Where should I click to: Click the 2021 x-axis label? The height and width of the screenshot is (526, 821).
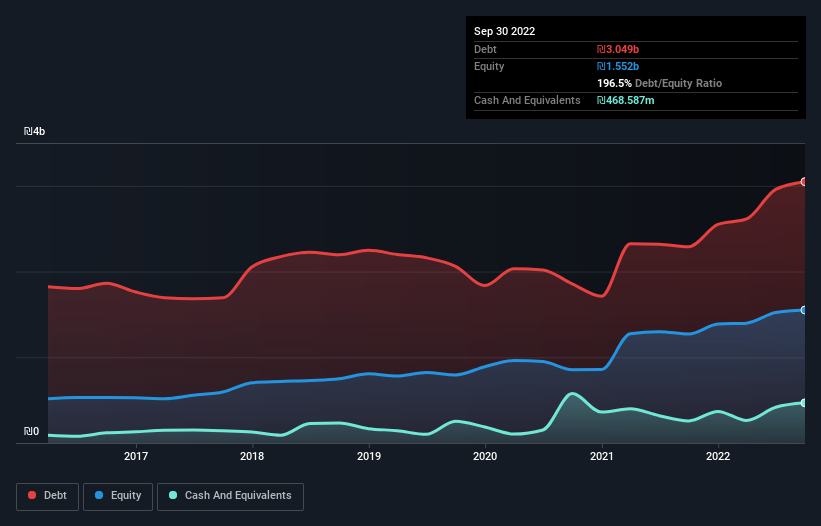[602, 456]
